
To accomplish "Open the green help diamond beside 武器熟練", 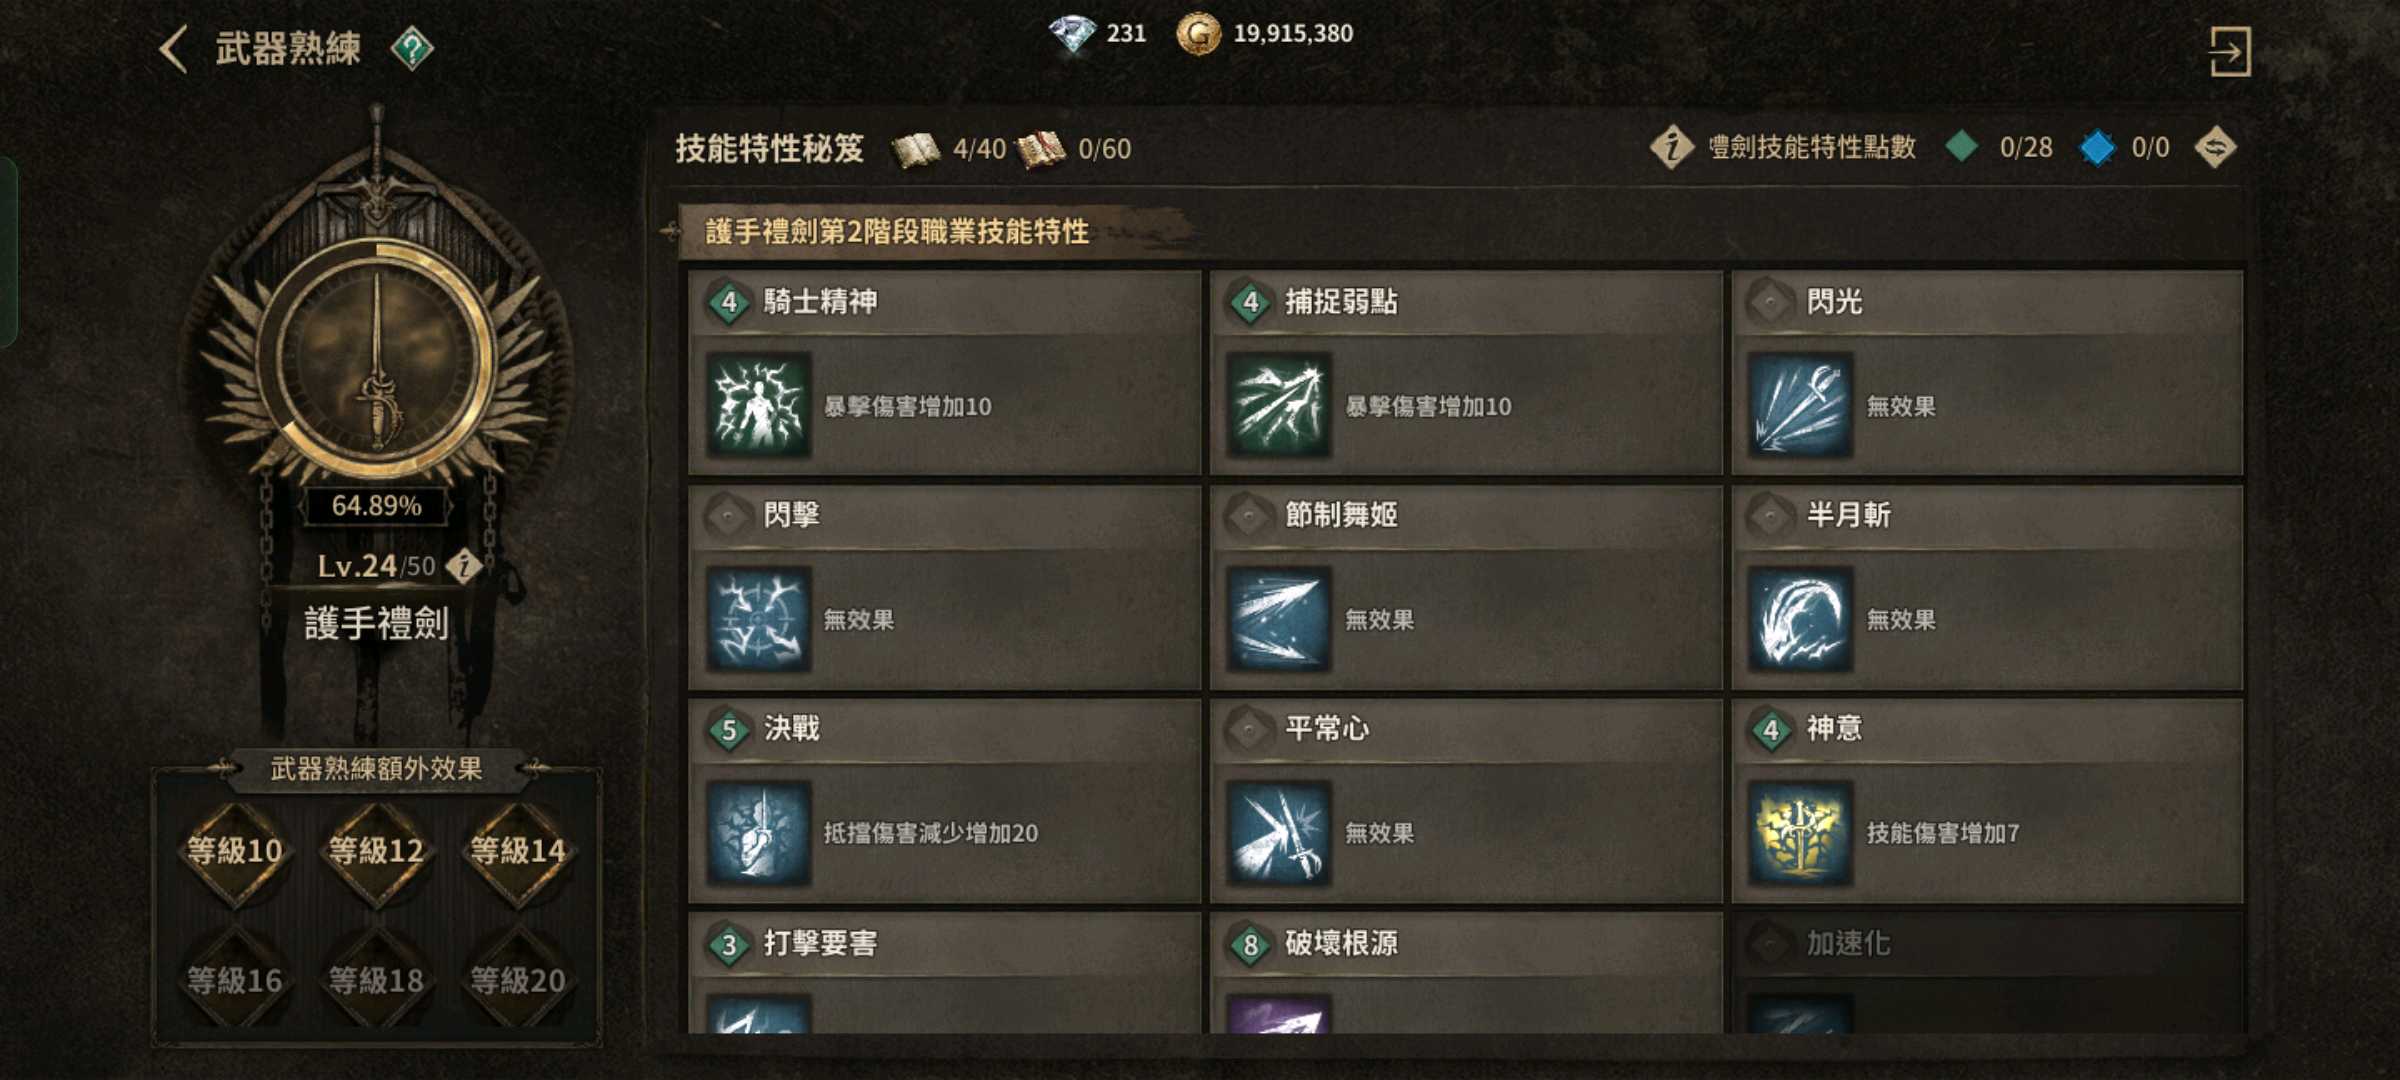I will tap(412, 49).
